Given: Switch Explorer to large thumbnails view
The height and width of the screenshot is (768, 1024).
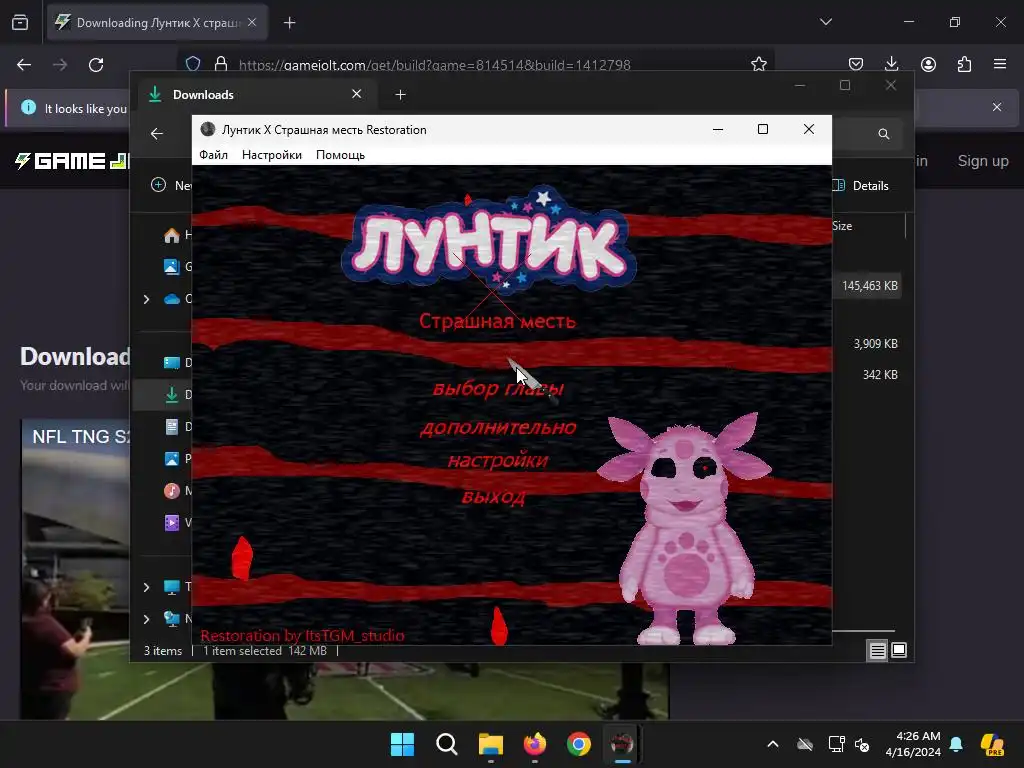Looking at the screenshot, I should tap(899, 650).
